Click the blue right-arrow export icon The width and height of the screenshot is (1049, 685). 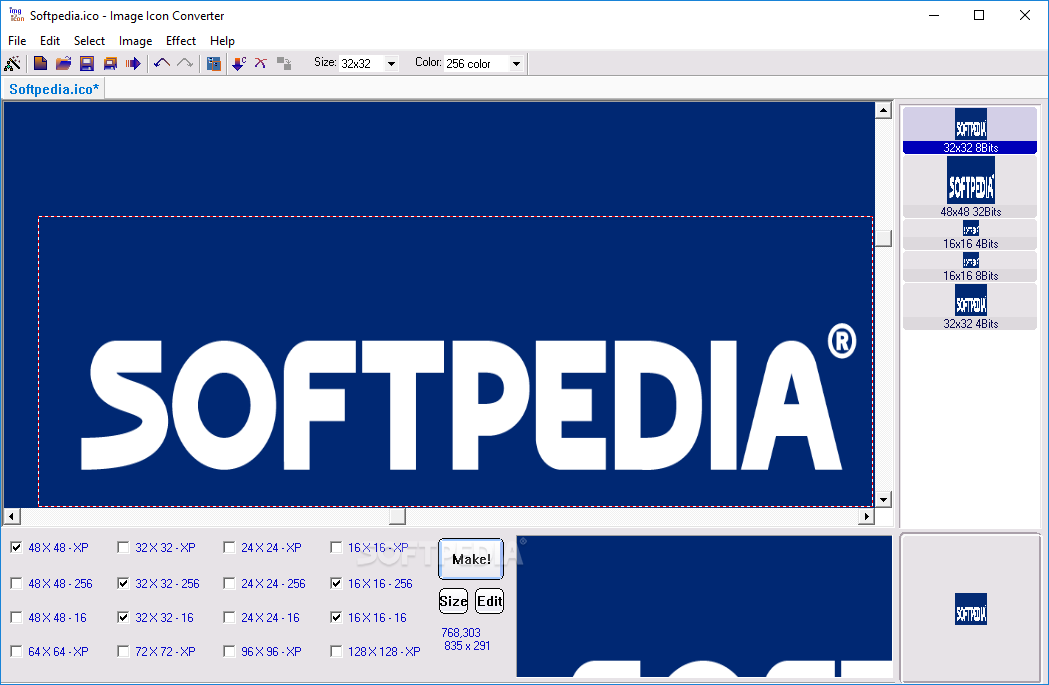click(x=133, y=64)
